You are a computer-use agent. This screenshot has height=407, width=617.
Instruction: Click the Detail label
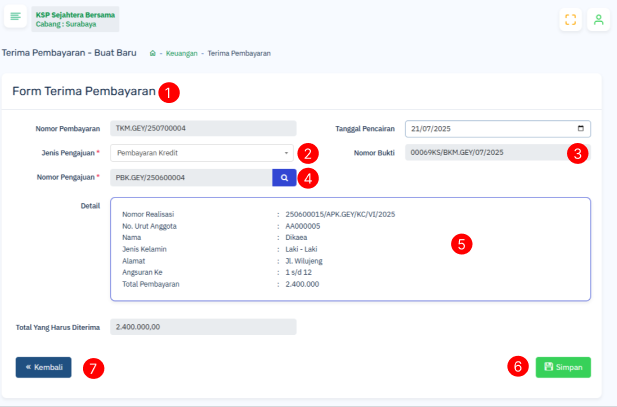point(90,206)
